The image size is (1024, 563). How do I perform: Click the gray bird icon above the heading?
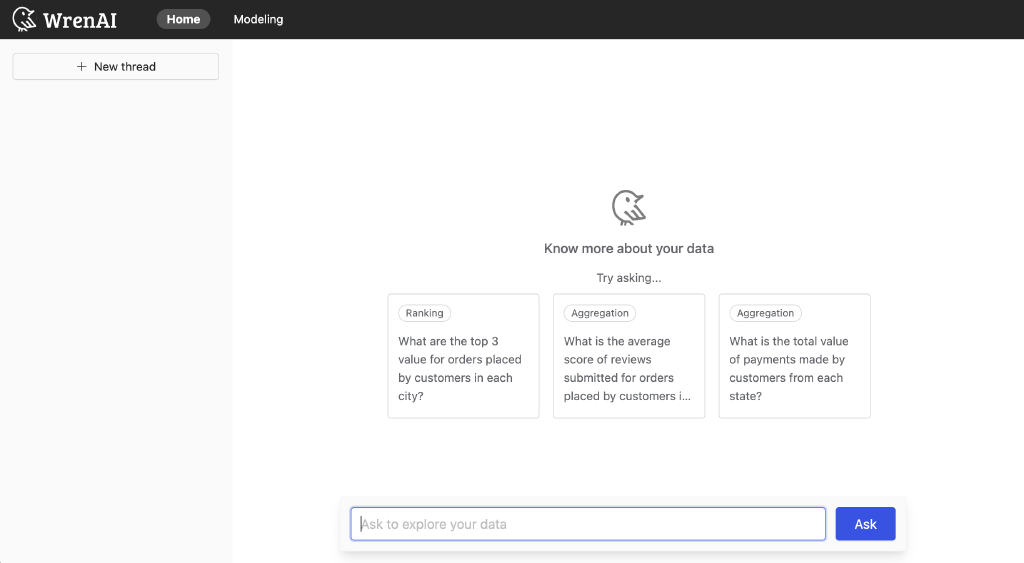click(x=628, y=207)
